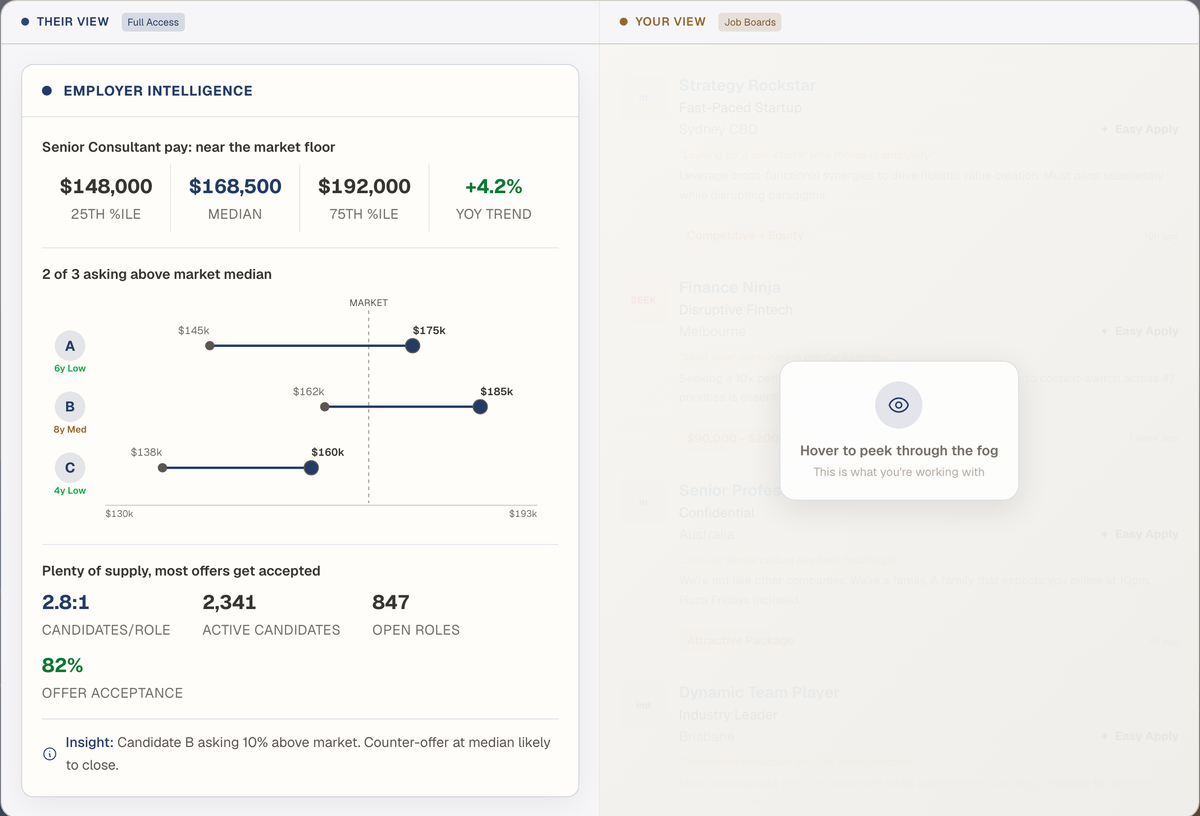The width and height of the screenshot is (1200, 816).
Task: Click the dot beside EMPLOYER INTELLIGENCE heading
Action: pos(47,91)
